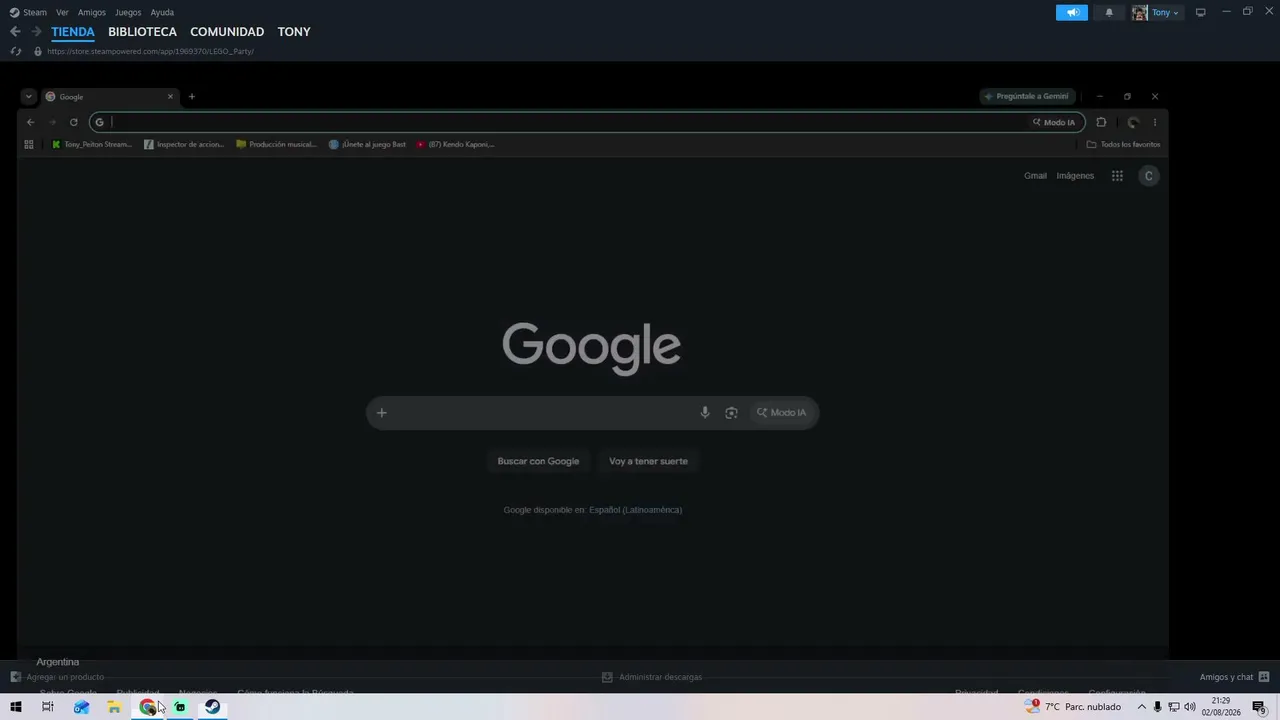1280x720 pixels.
Task: Open the Amigos menu in Steam
Action: point(92,12)
